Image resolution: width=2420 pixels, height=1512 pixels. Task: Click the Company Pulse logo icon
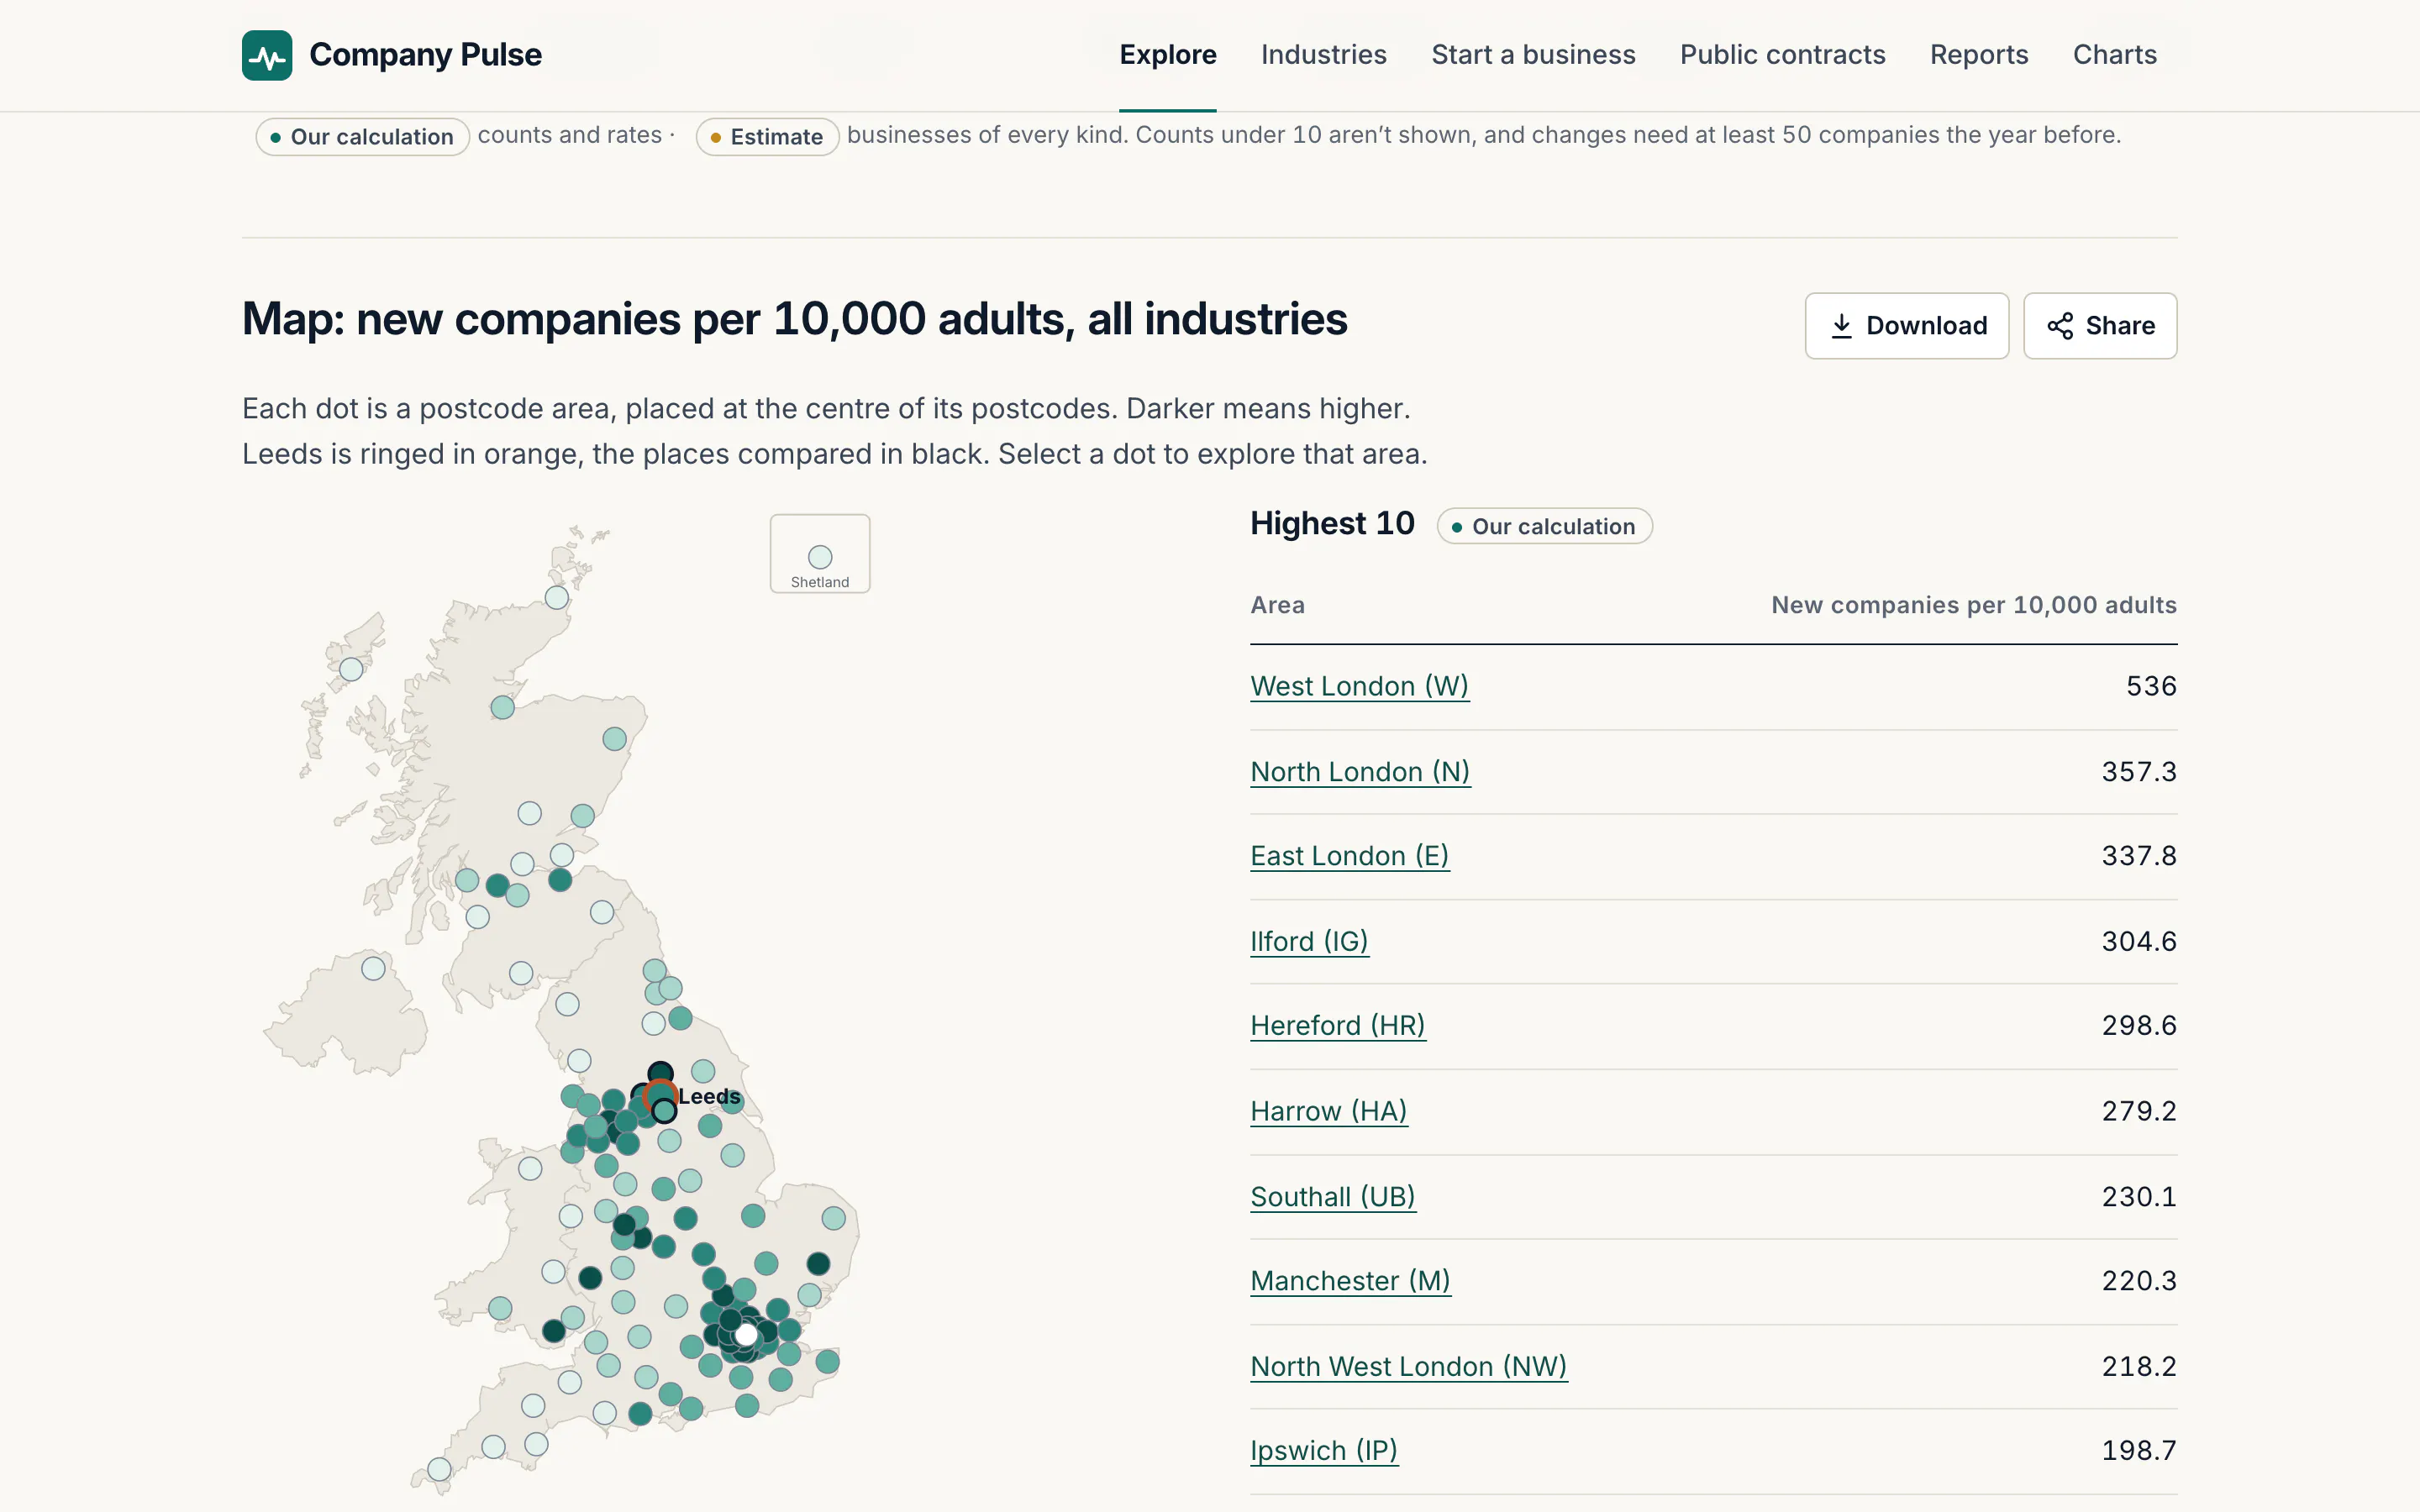click(x=267, y=55)
